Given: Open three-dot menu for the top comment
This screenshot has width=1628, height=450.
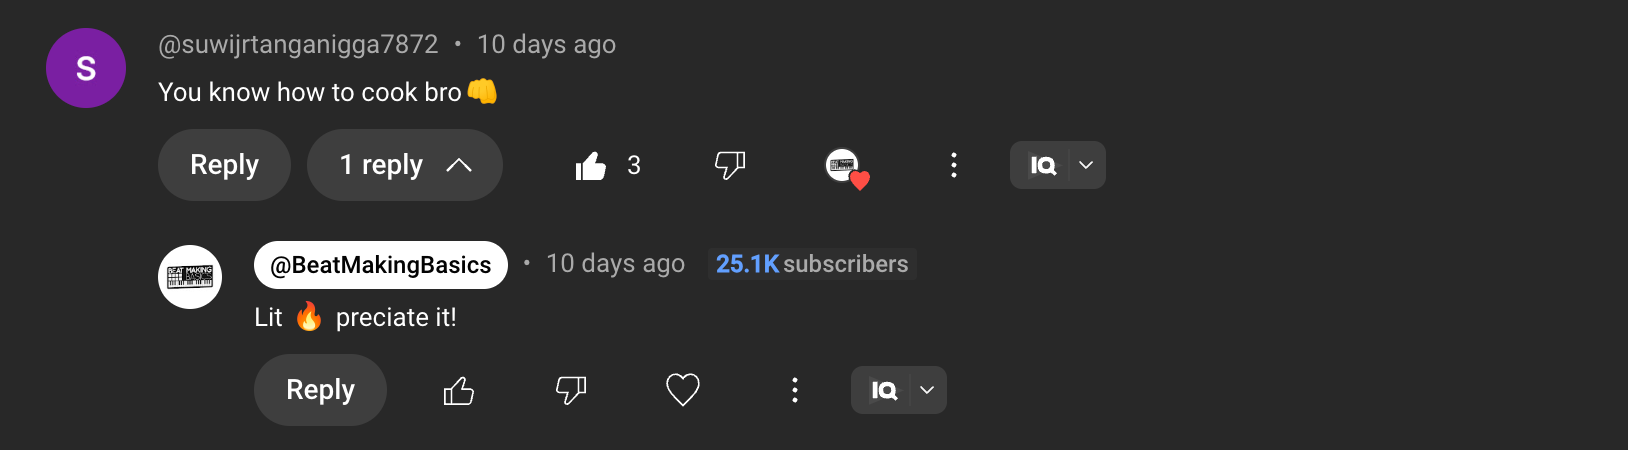Looking at the screenshot, I should [954, 165].
